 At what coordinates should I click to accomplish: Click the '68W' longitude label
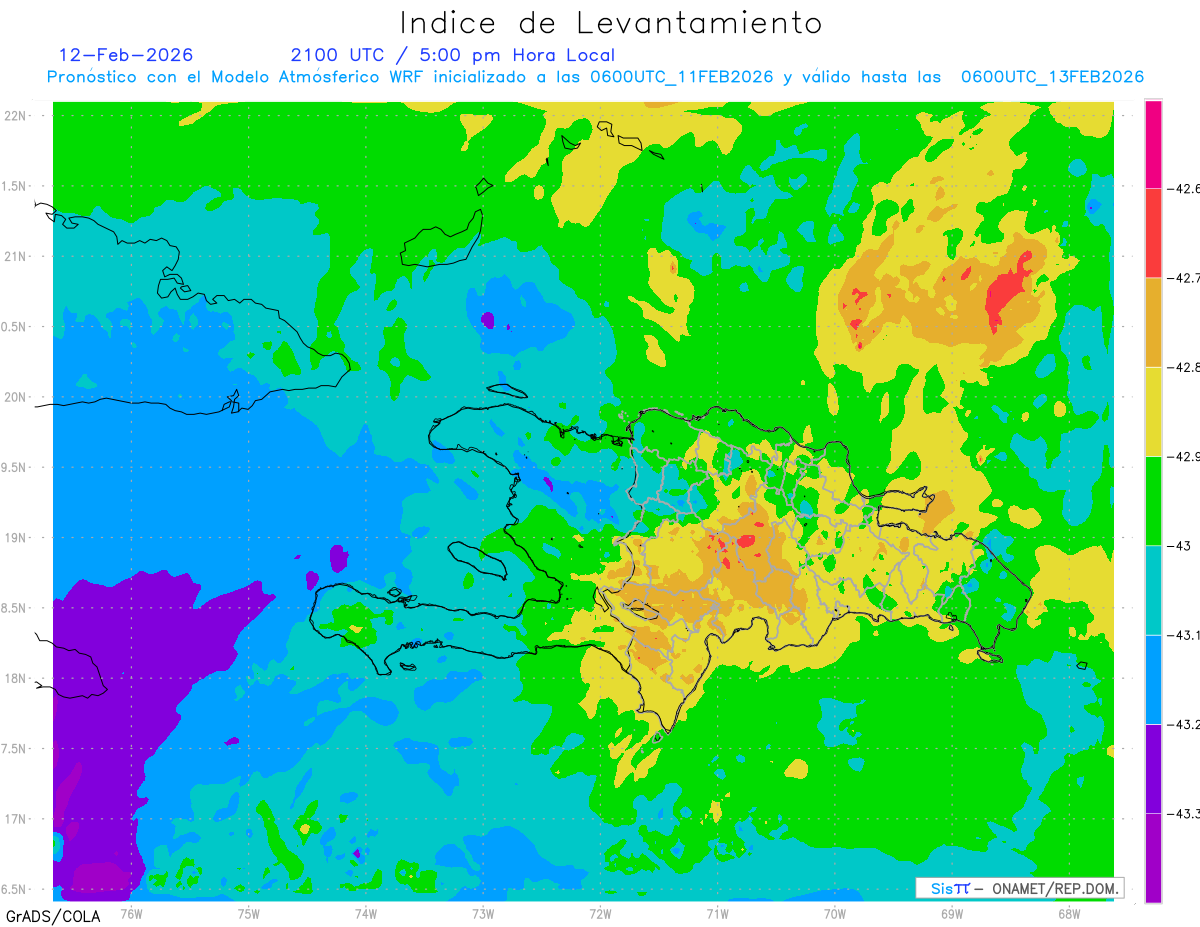click(1068, 913)
